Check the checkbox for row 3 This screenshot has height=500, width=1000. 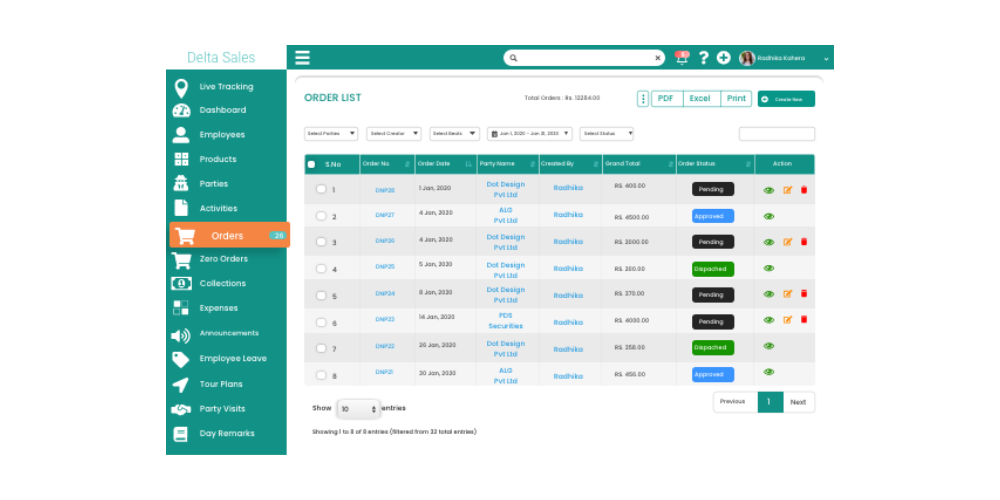(321, 242)
